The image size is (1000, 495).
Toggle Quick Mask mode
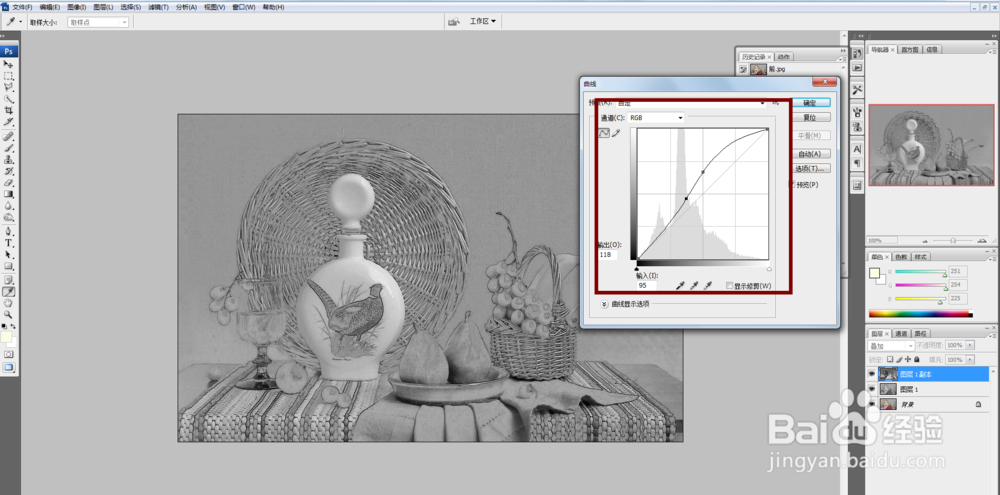8,353
